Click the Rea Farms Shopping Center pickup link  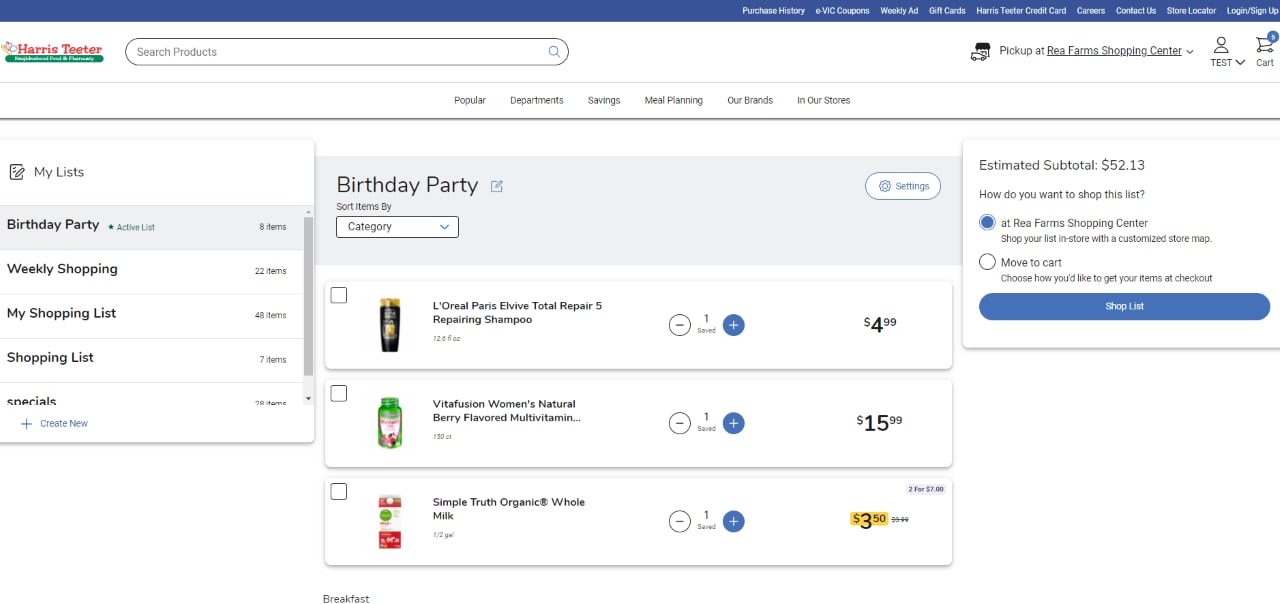1114,51
